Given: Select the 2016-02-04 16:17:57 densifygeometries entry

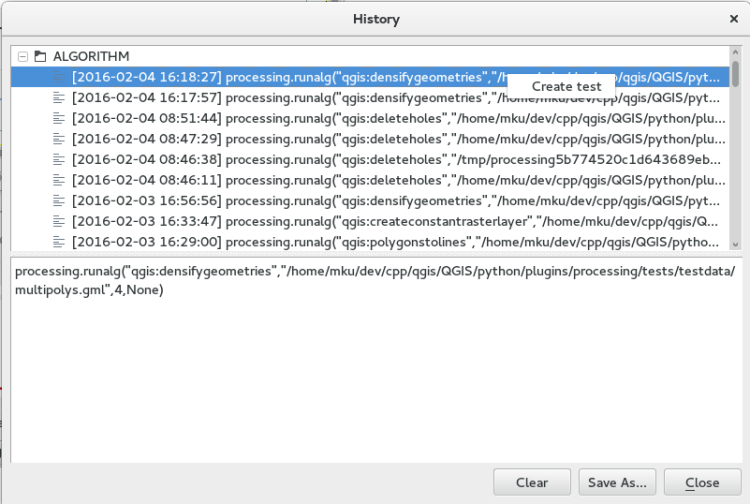Looking at the screenshot, I should coord(370,98).
